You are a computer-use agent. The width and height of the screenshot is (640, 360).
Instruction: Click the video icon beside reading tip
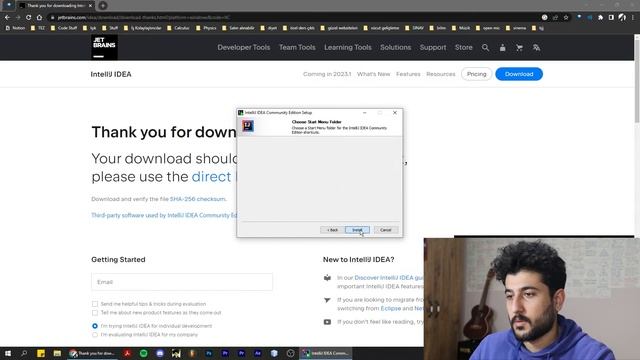coord(327,322)
